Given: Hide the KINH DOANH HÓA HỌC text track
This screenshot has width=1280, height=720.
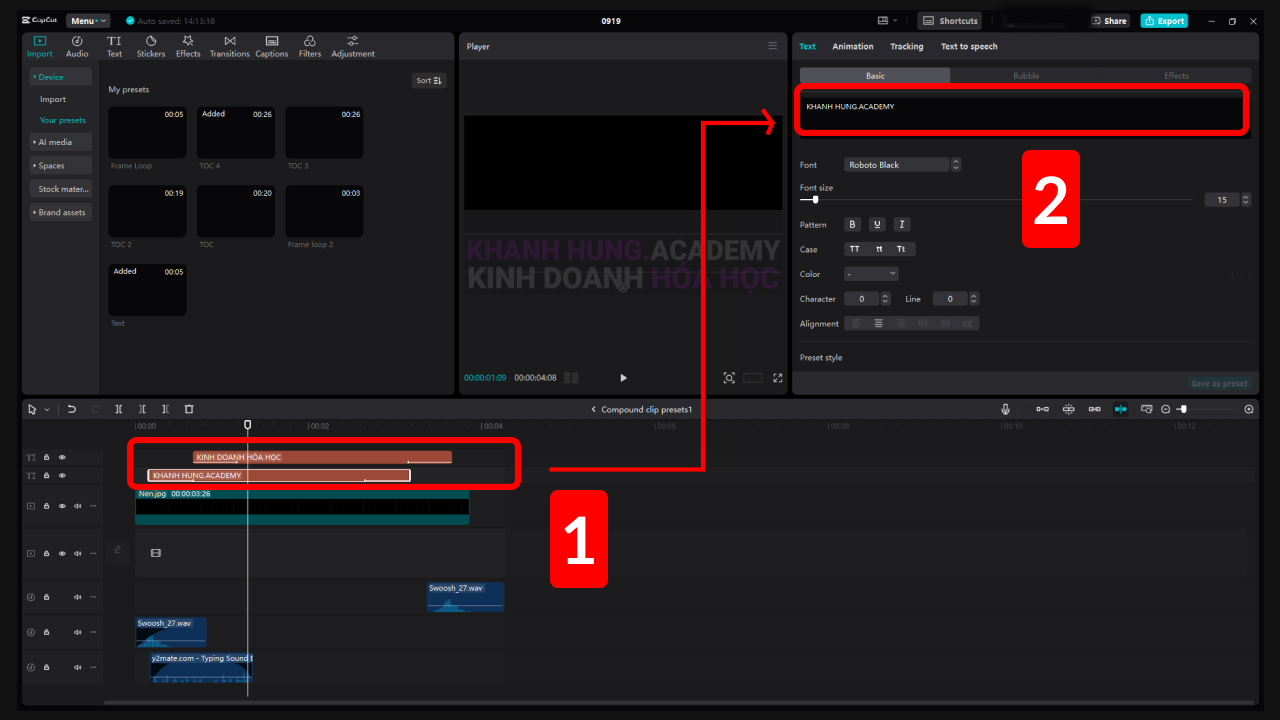Looking at the screenshot, I should click(62, 457).
